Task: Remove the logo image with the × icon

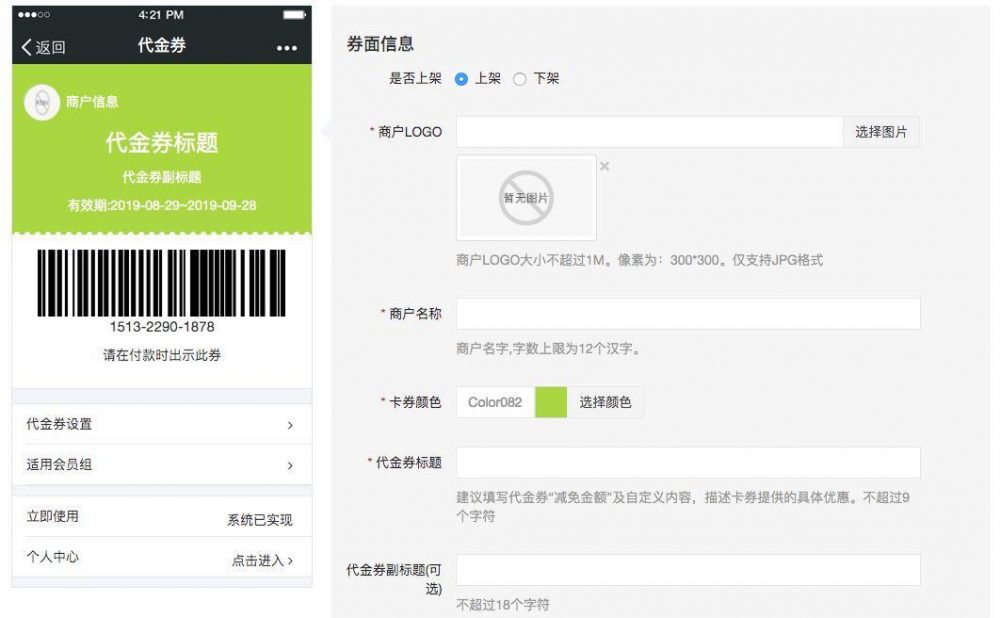Action: point(604,166)
